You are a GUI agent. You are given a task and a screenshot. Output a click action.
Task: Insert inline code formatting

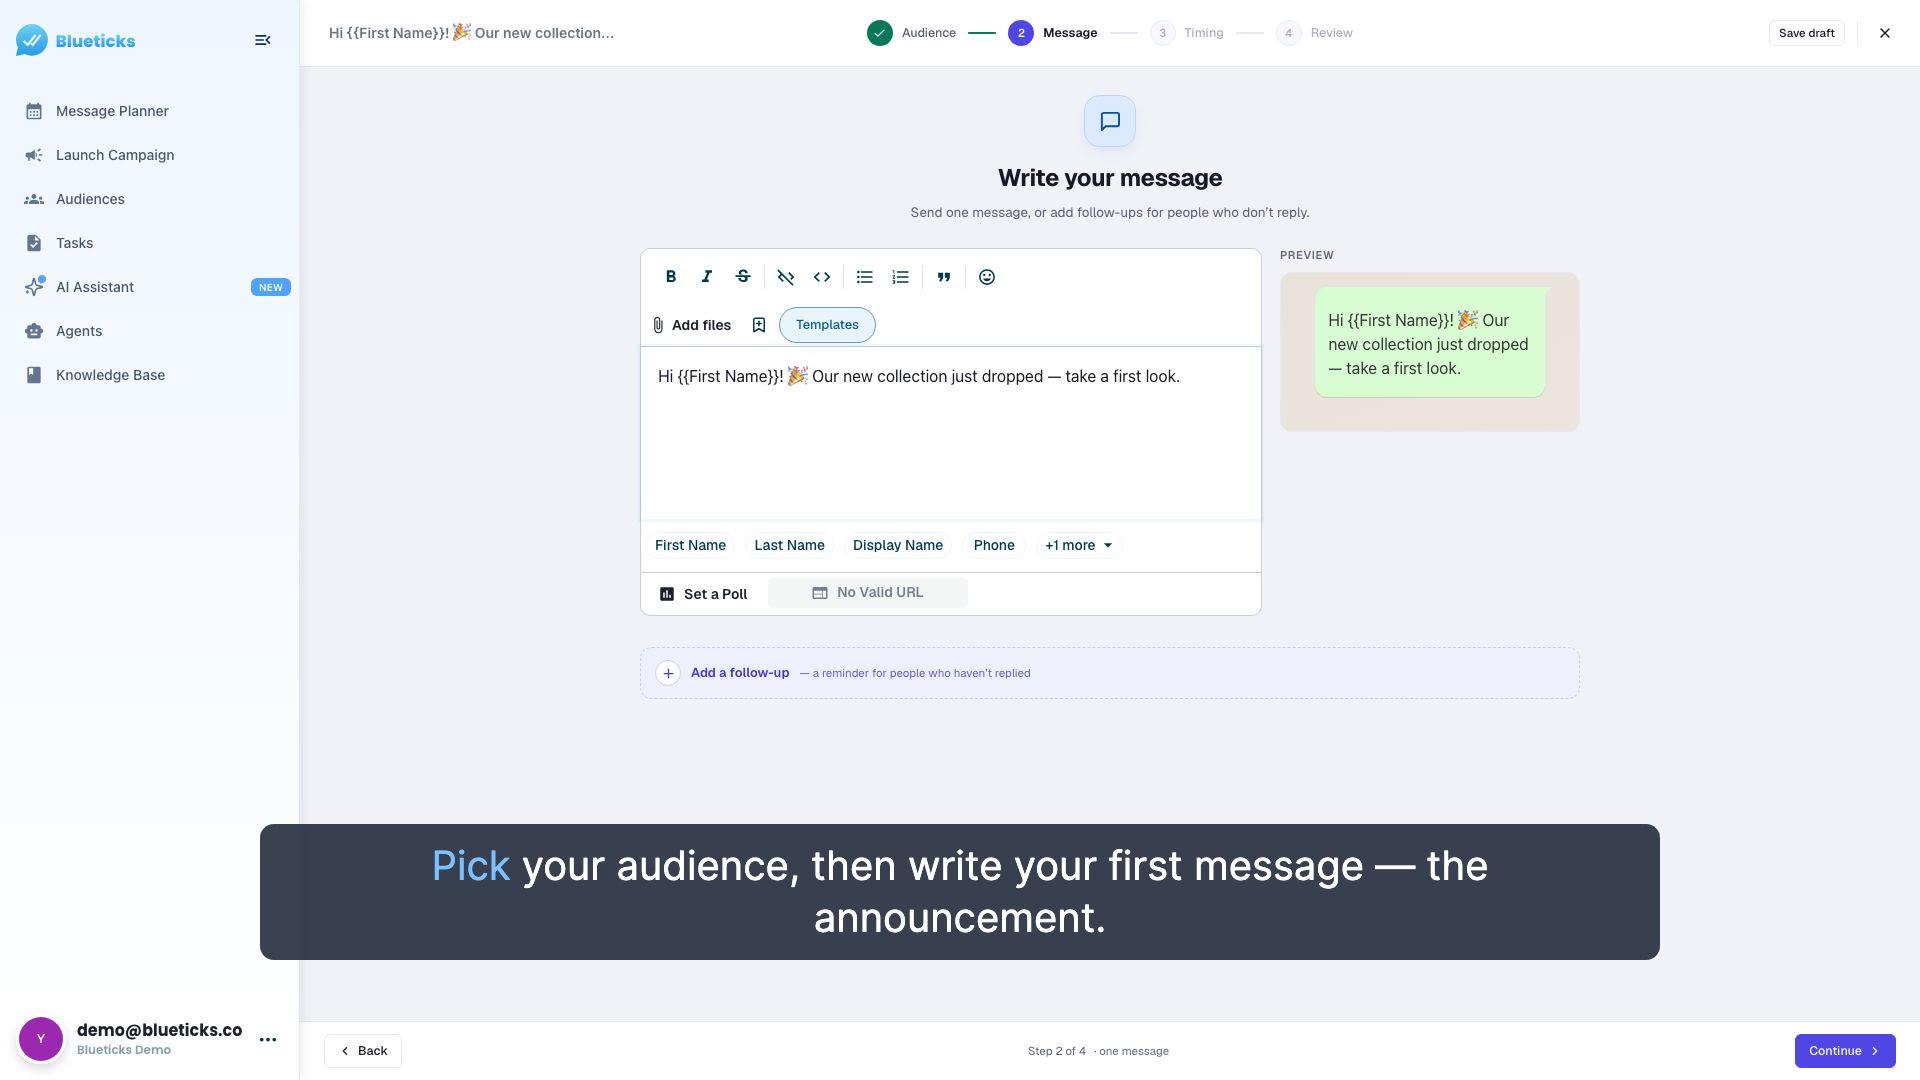pos(822,277)
